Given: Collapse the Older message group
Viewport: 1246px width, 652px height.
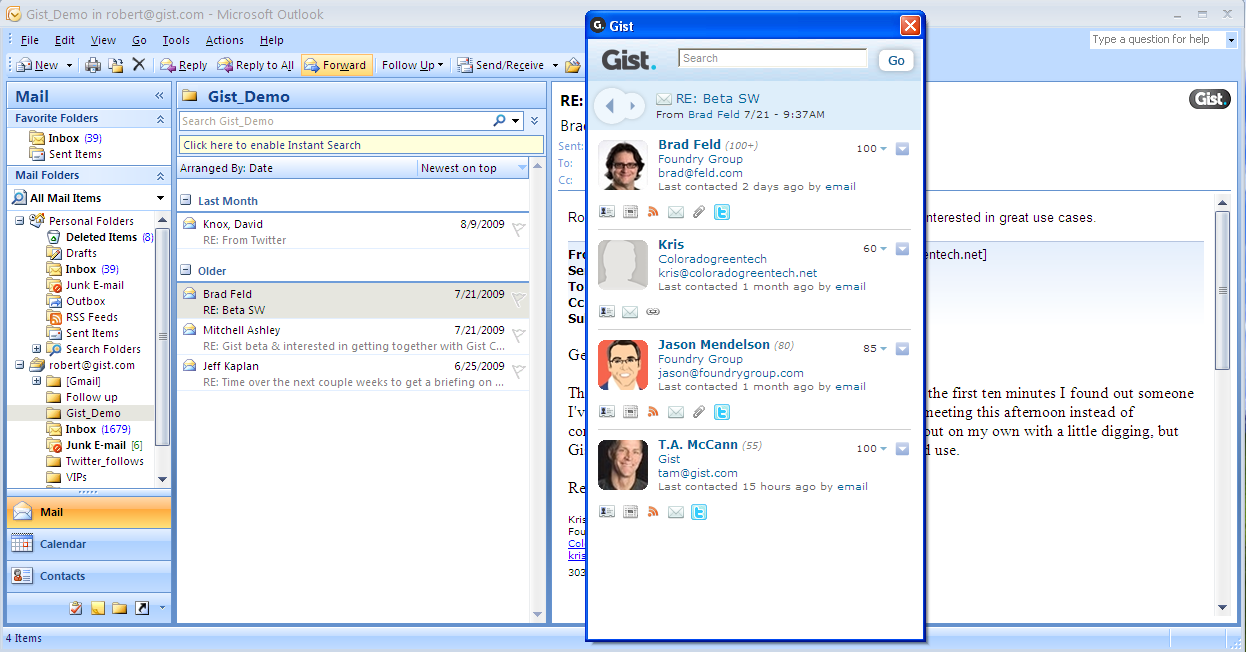Looking at the screenshot, I should (186, 271).
